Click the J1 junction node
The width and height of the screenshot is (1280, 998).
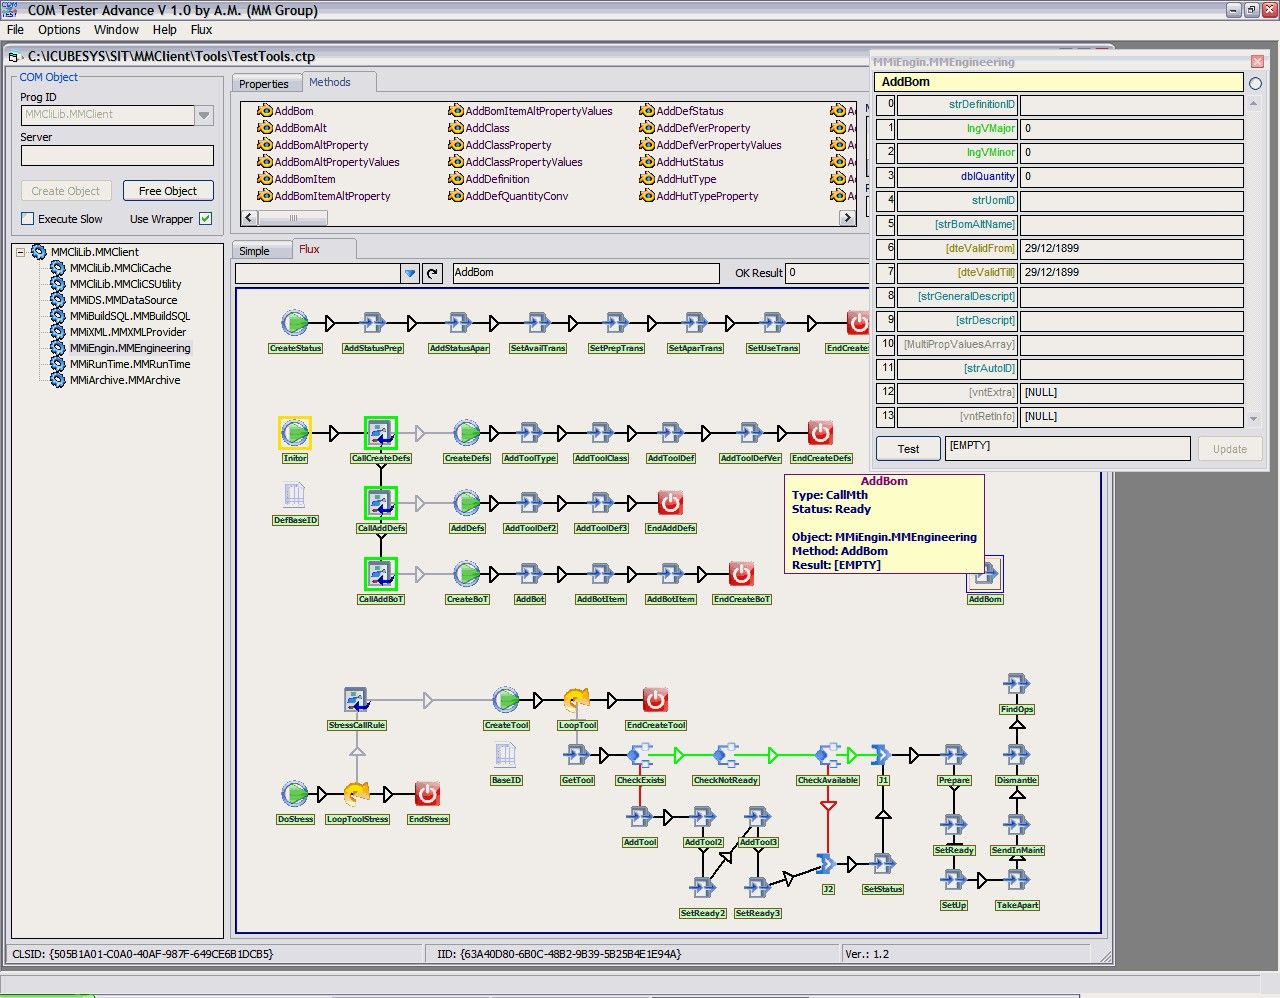point(882,754)
